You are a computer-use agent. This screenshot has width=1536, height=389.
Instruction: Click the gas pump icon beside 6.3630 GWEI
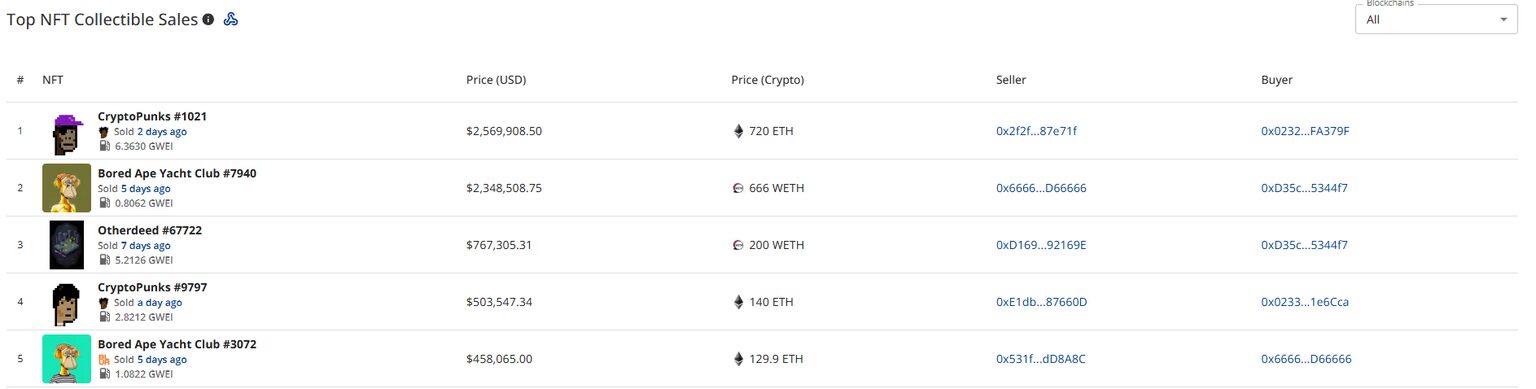[104, 145]
